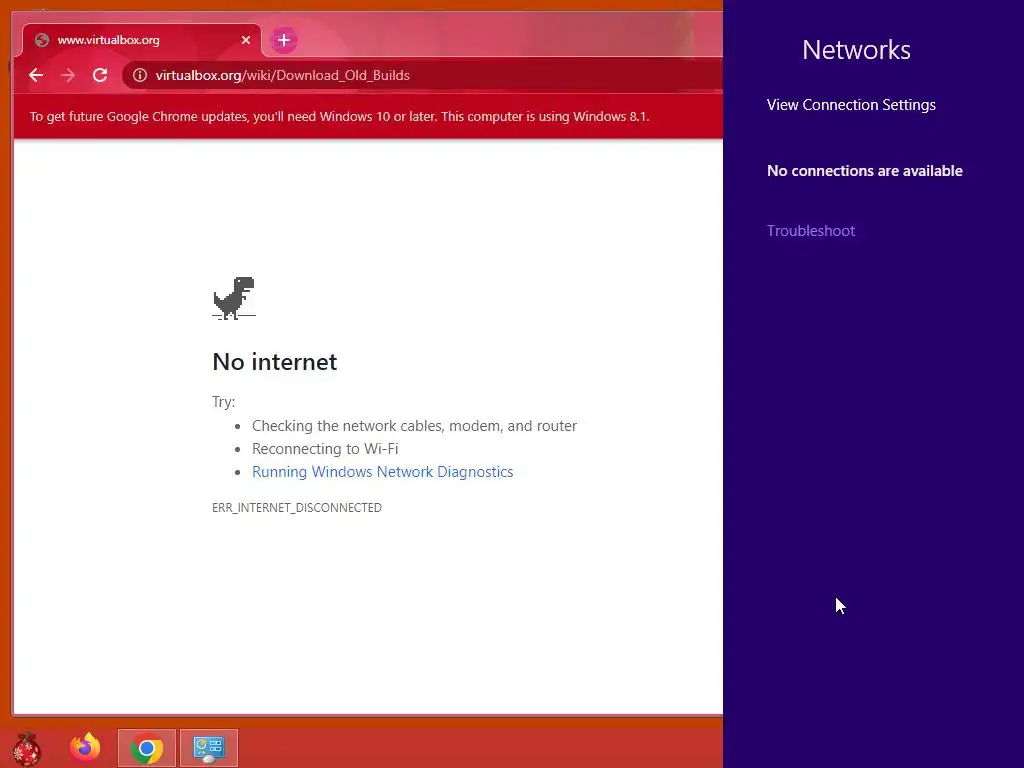Open a new tab with plus button
The image size is (1024, 768).
(x=283, y=40)
